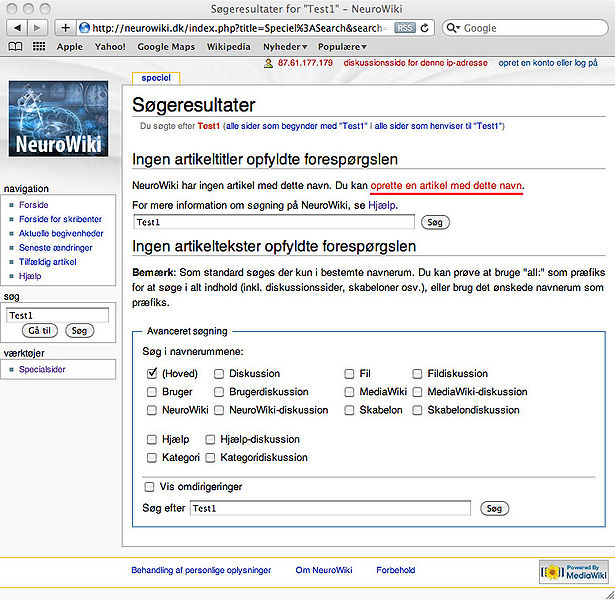The width and height of the screenshot is (615, 600).
Task: Open the Yahoo! bookmark
Action: (110, 47)
